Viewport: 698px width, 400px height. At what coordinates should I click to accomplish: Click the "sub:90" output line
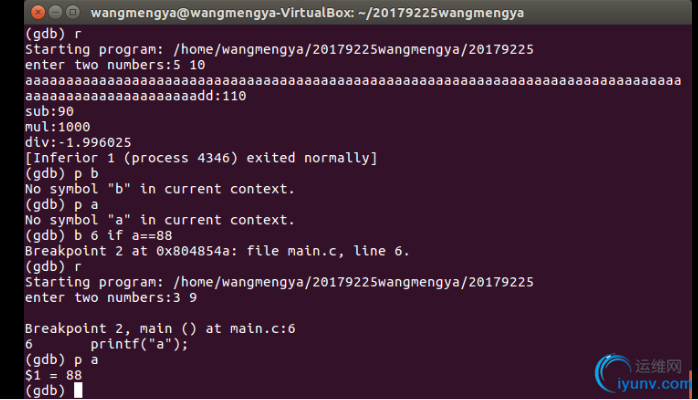pos(49,111)
